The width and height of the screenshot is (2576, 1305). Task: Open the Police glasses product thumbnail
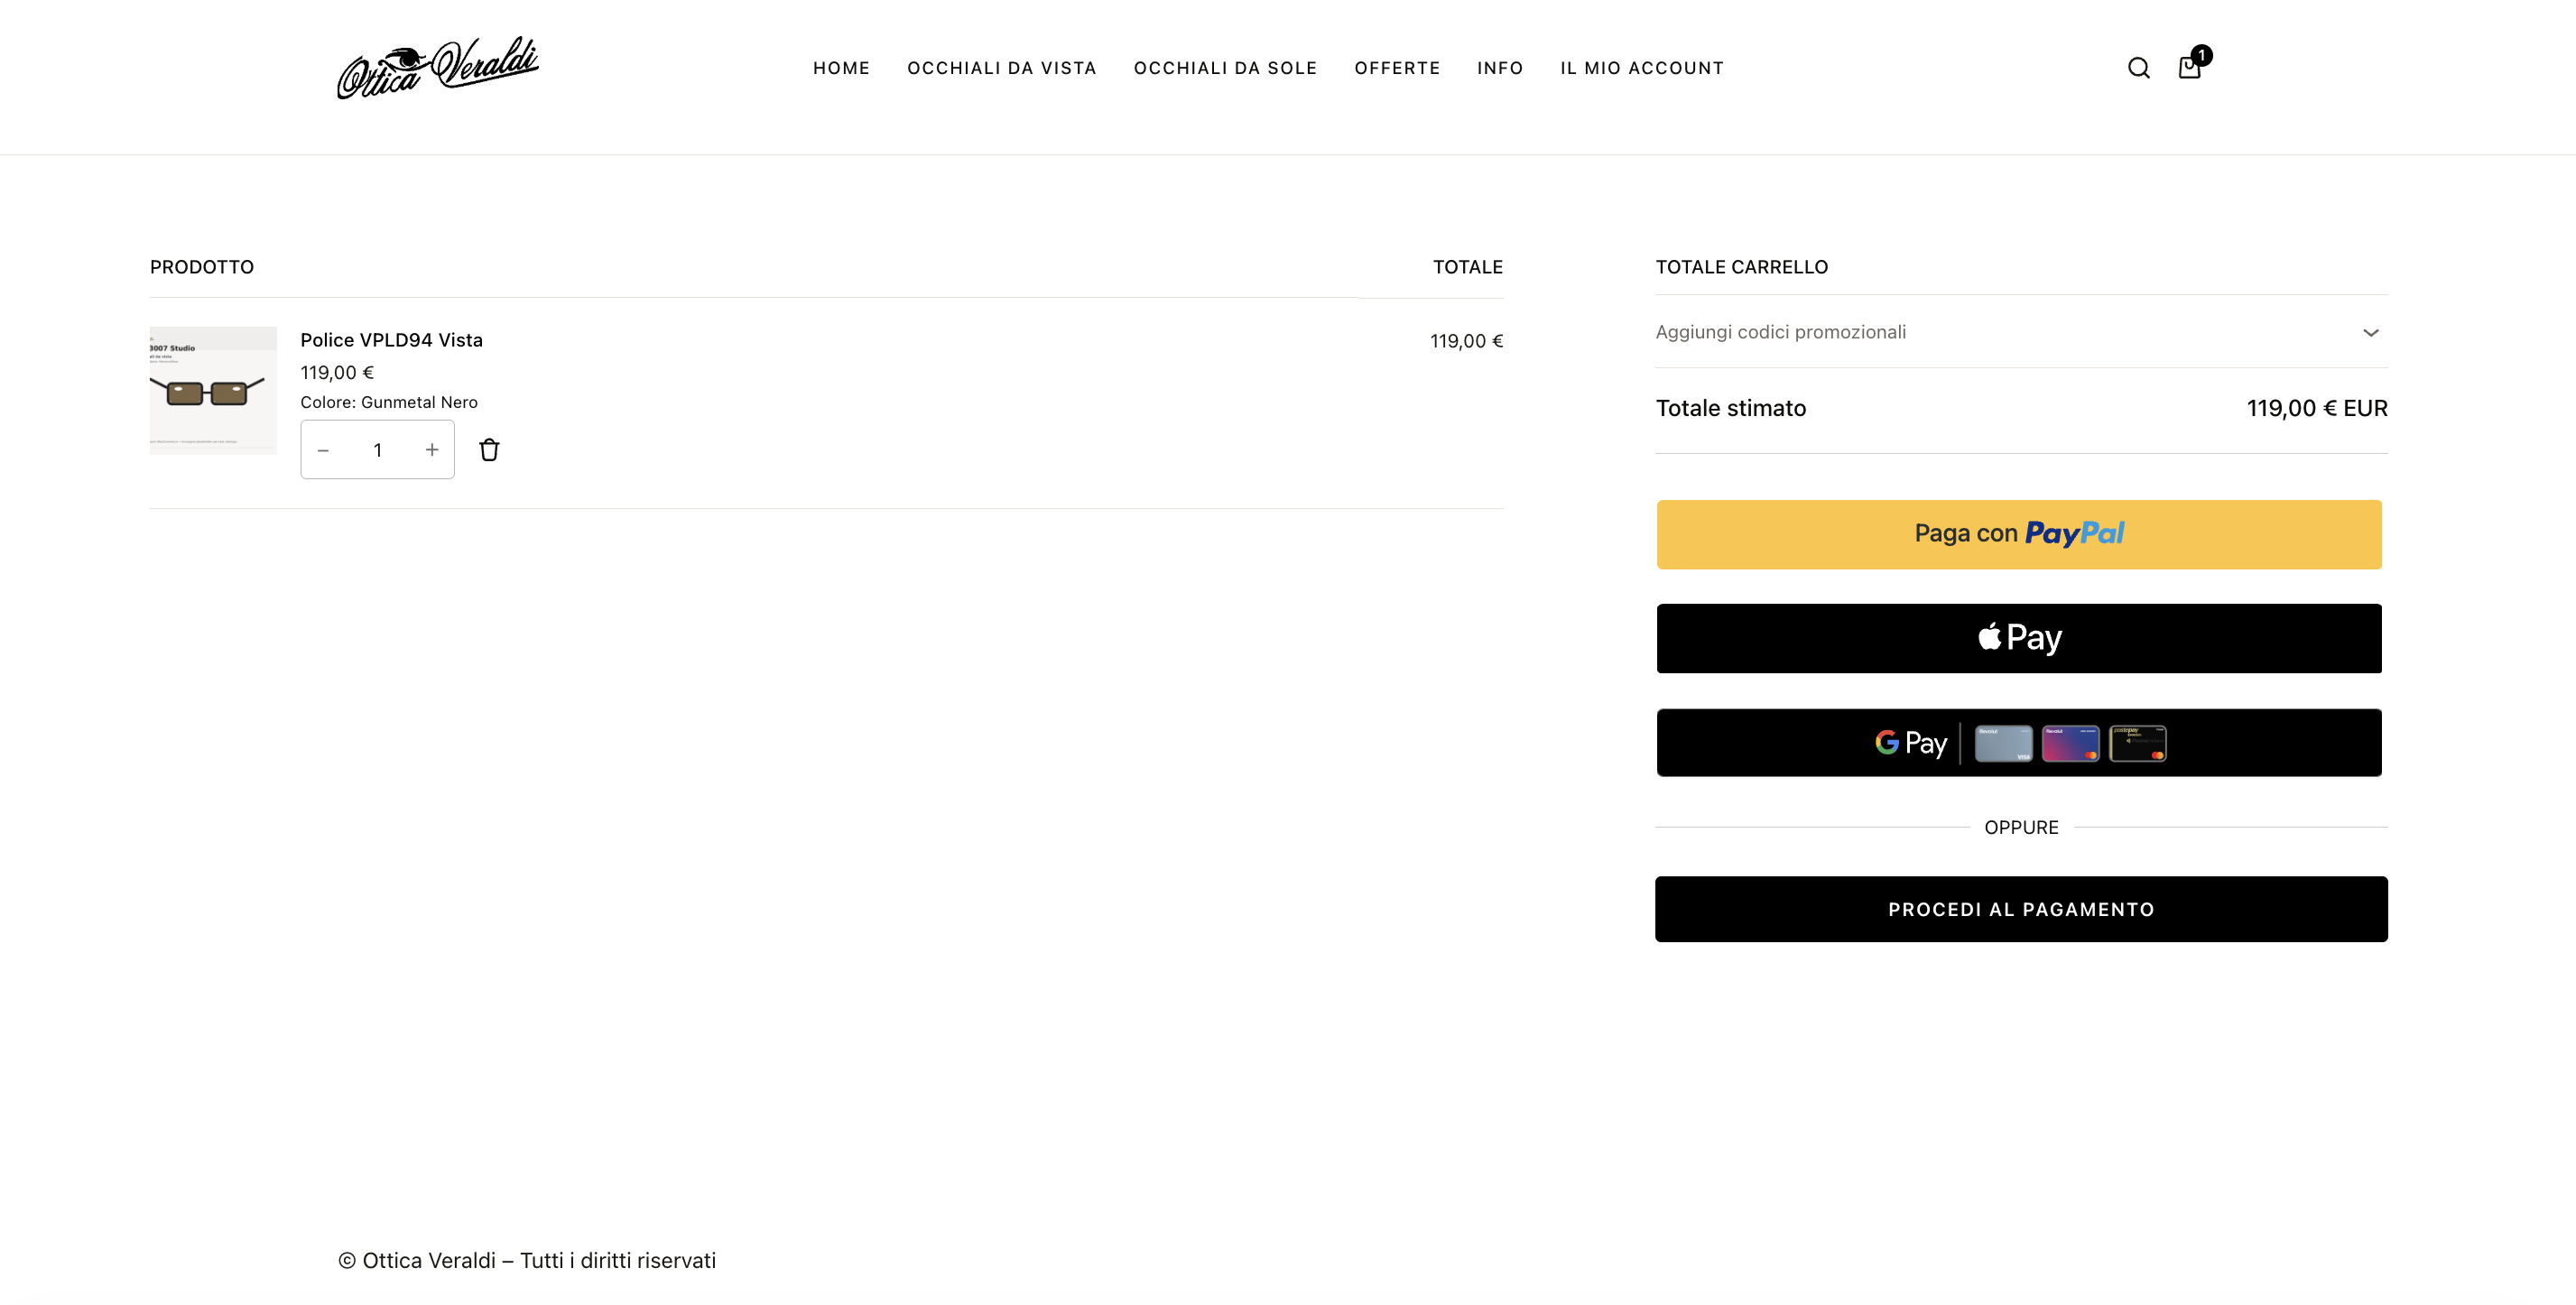pos(213,390)
